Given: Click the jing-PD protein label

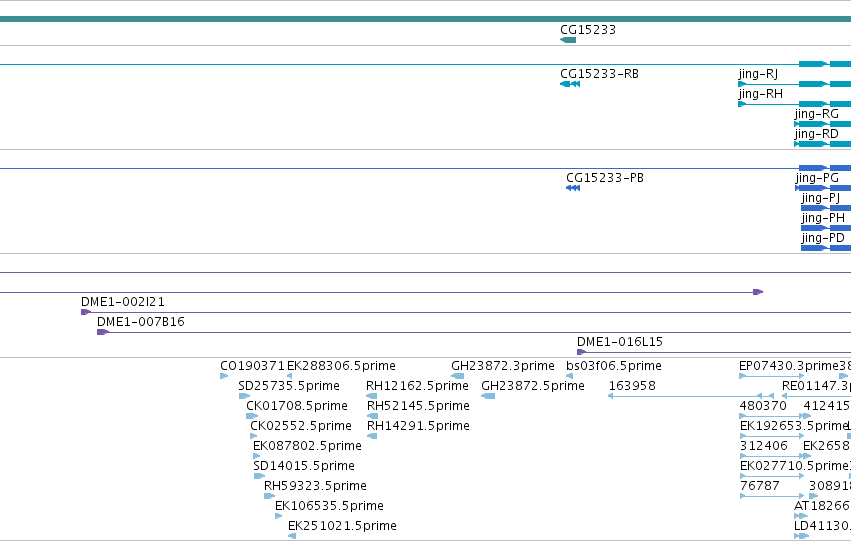Looking at the screenshot, I should [x=823, y=238].
